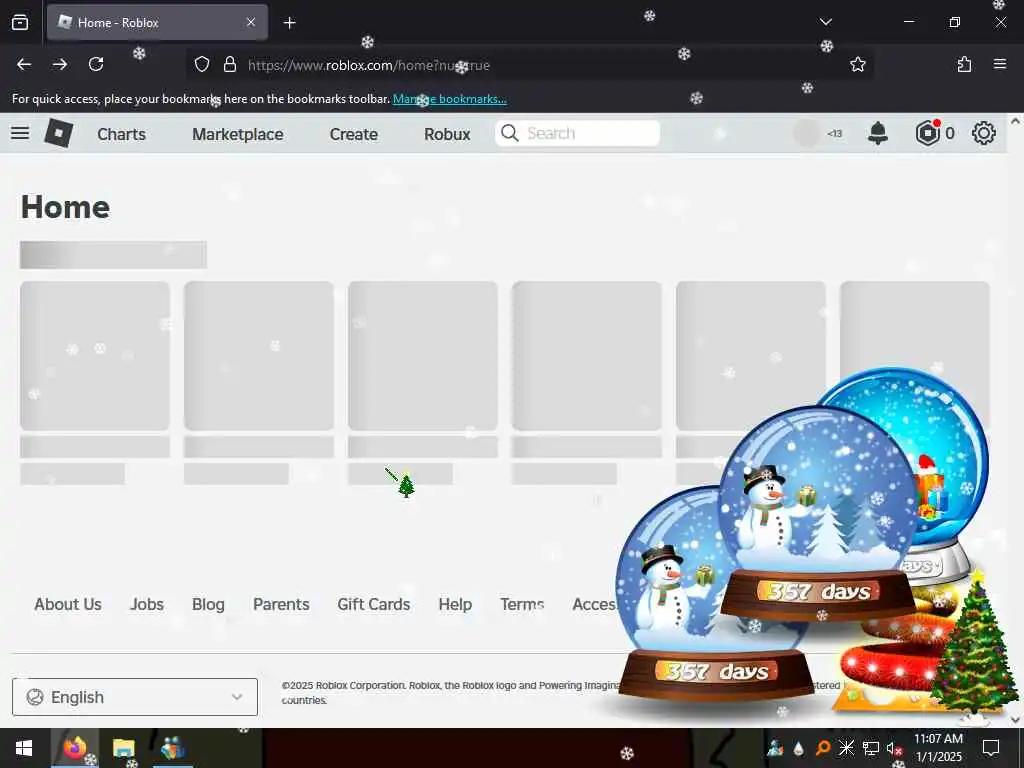Expand the list all tabs chevron
Screen dimensions: 1024x768
point(825,22)
